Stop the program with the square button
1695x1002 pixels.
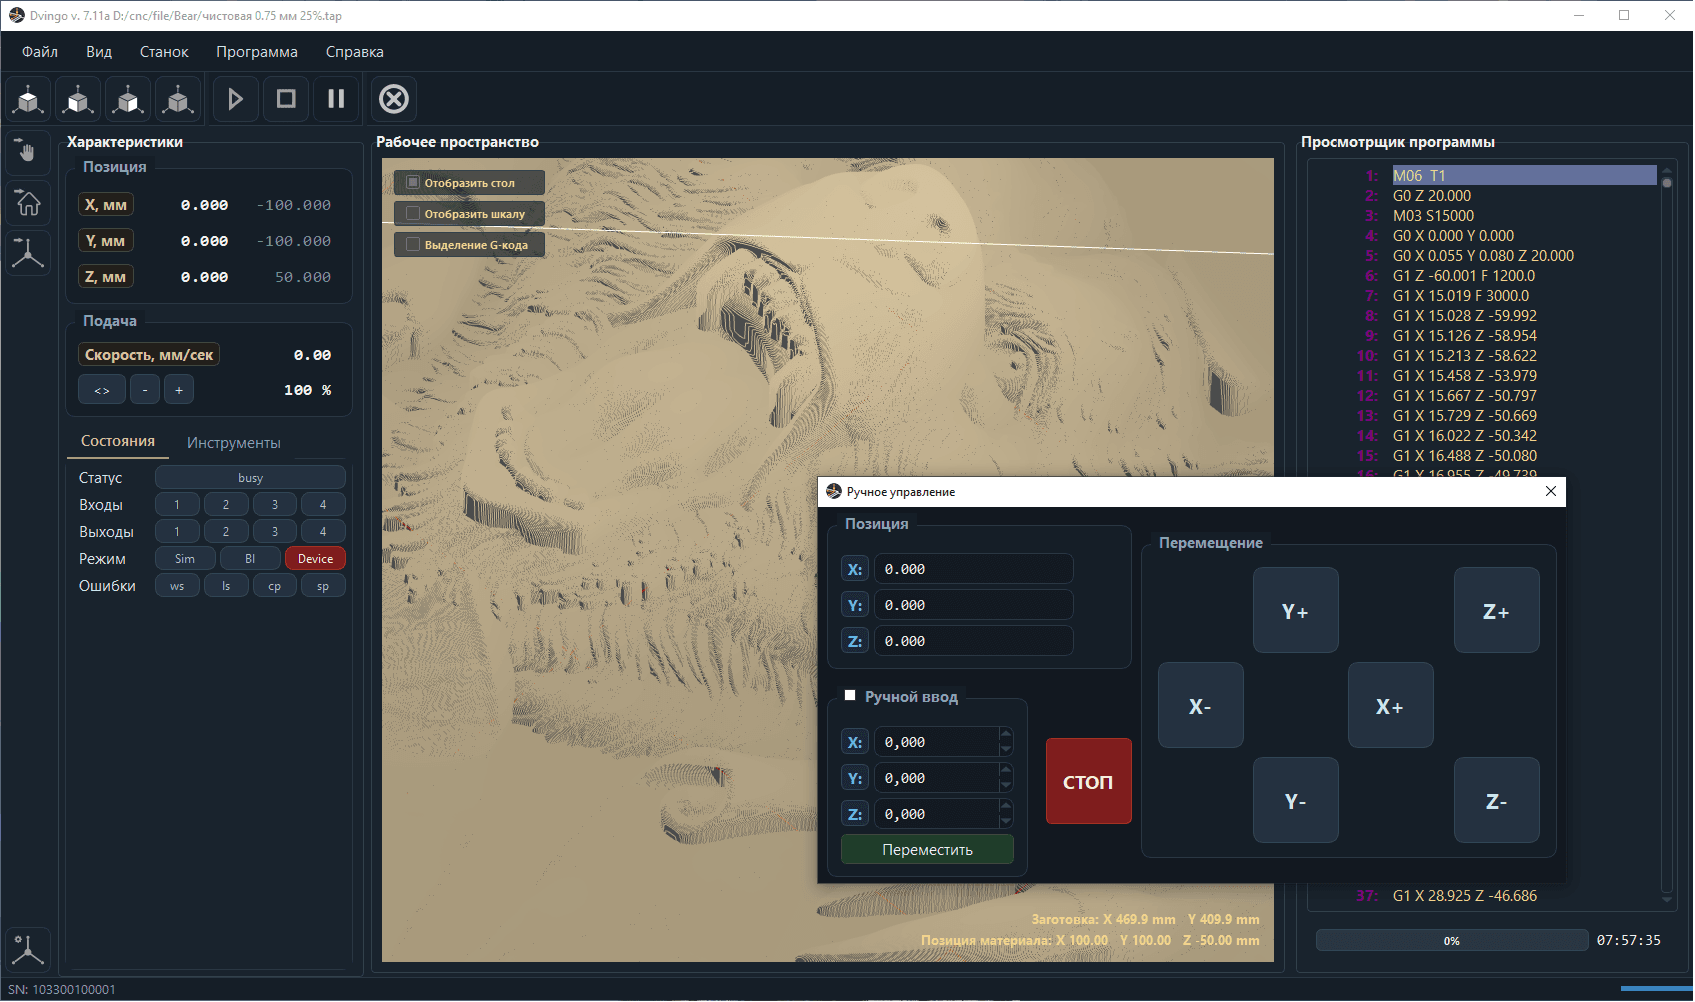pos(286,99)
